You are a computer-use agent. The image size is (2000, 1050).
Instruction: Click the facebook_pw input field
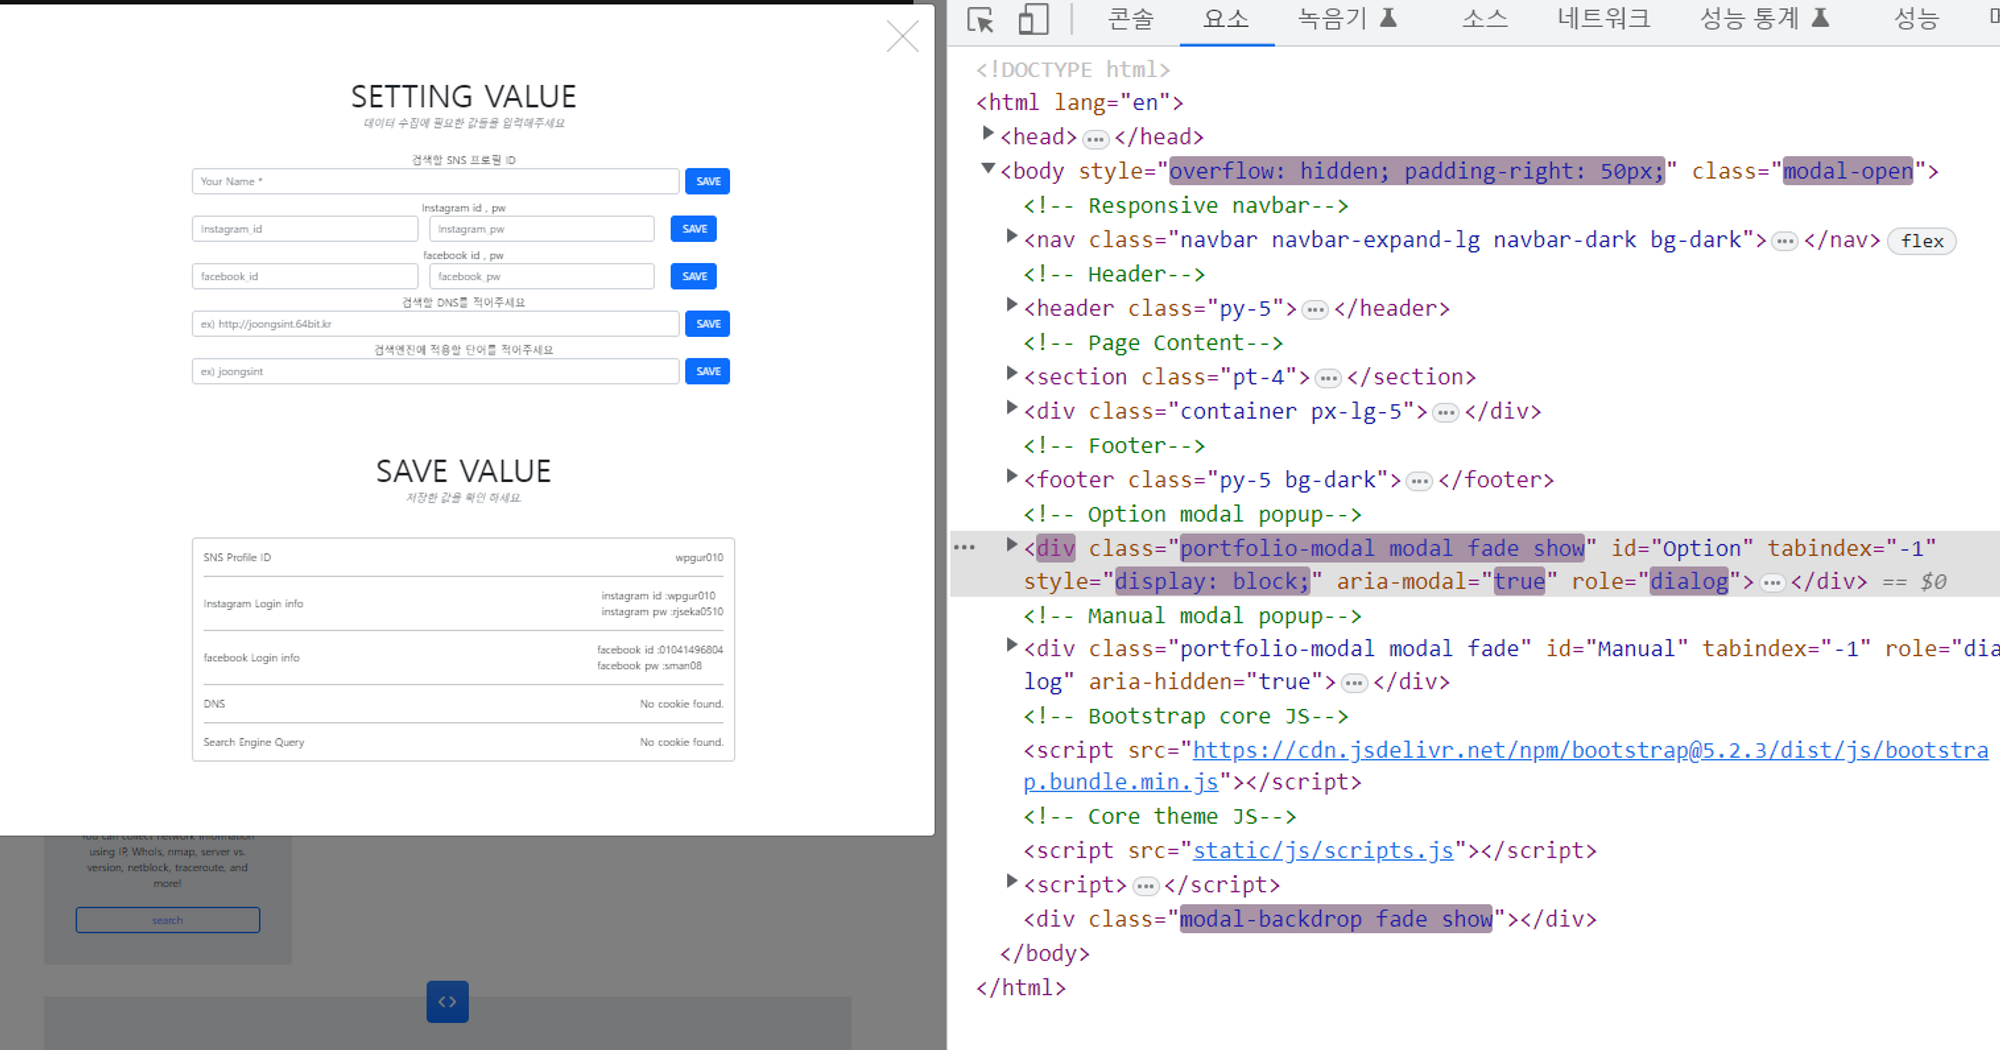click(x=541, y=276)
